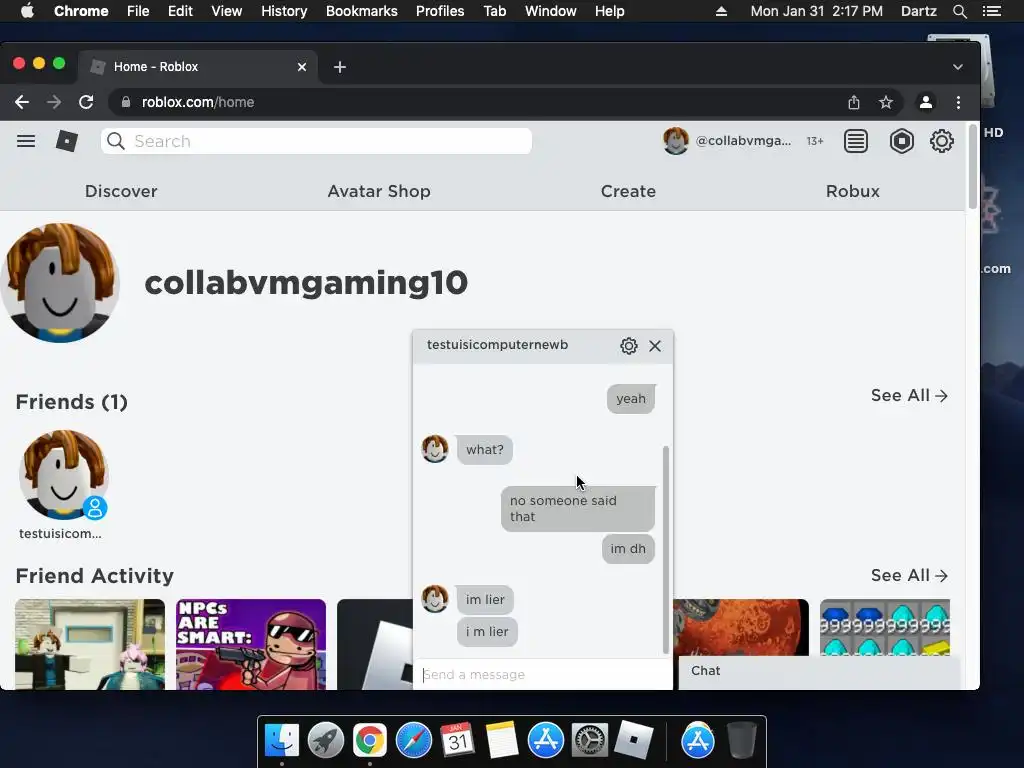Open the Roblox notifications stream icon
Viewport: 1024px width, 768px height.
(x=856, y=141)
